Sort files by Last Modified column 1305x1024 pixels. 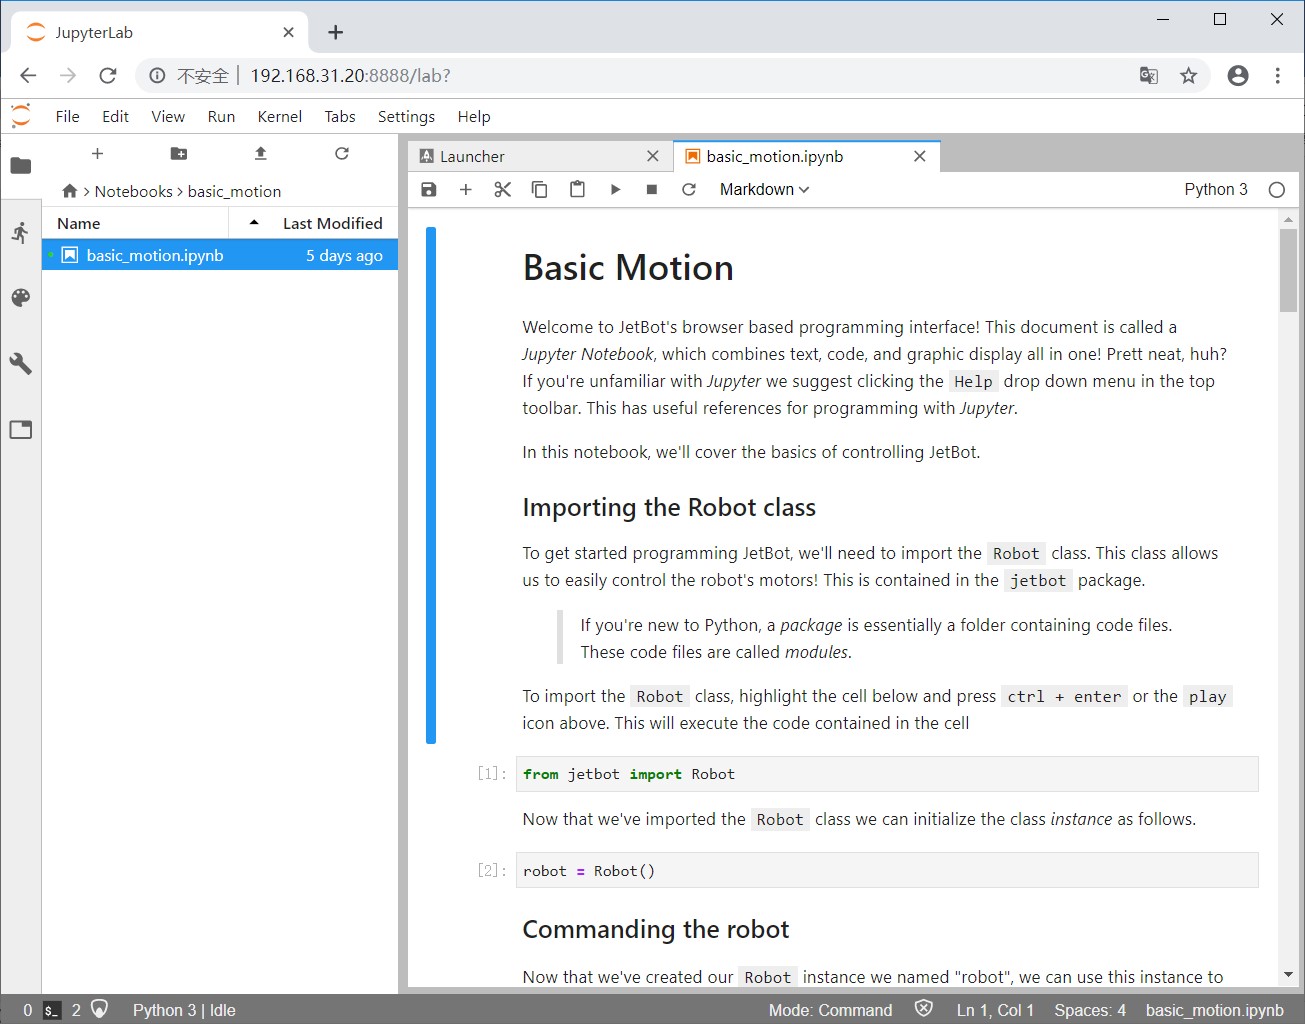(x=333, y=223)
